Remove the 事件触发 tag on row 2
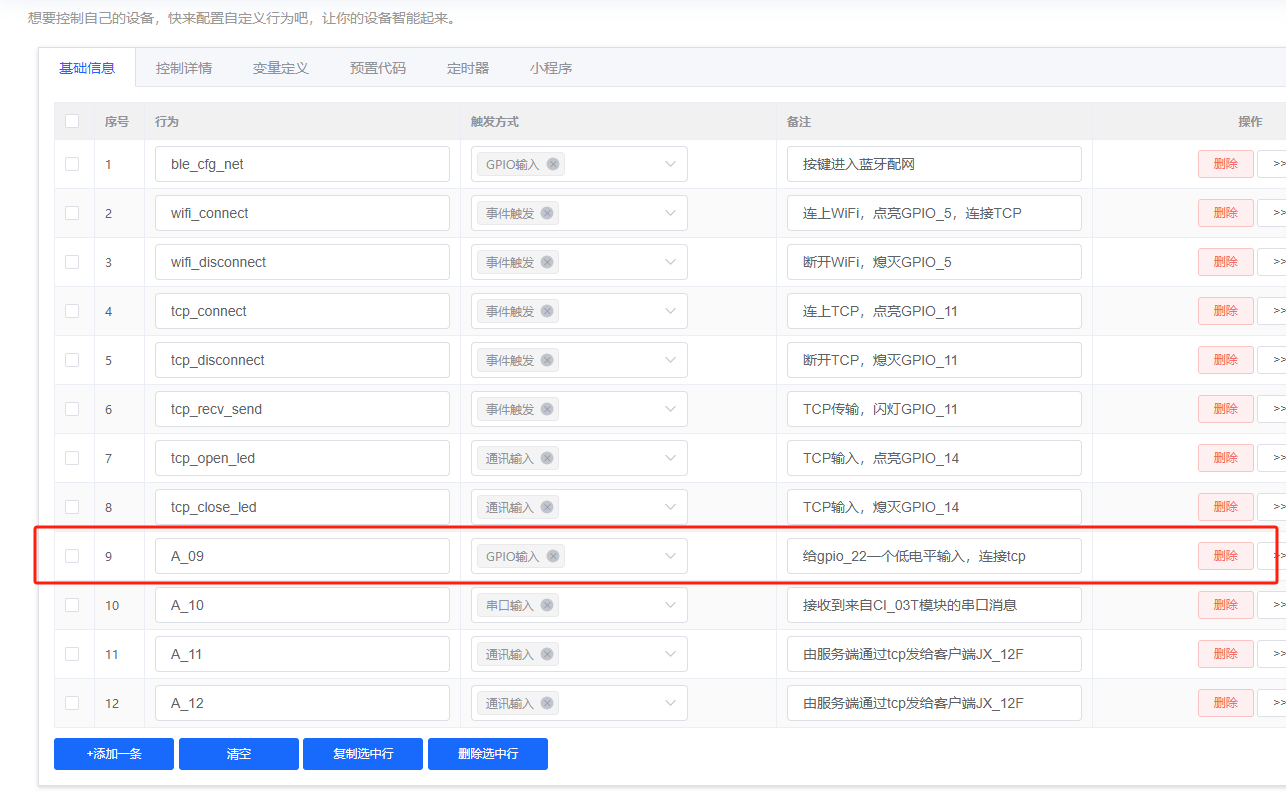The width and height of the screenshot is (1286, 807). coord(547,212)
